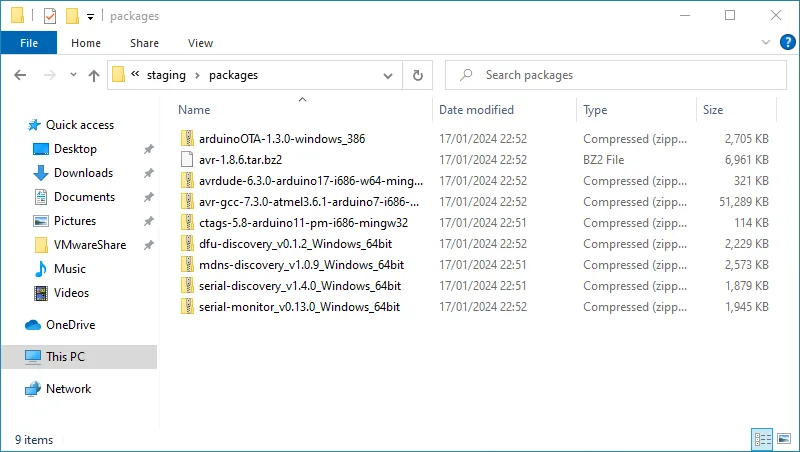Select the arduinoOTA-1.3.0-windows_386 zip file
Viewport: 800px width, 452px height.
(x=282, y=139)
